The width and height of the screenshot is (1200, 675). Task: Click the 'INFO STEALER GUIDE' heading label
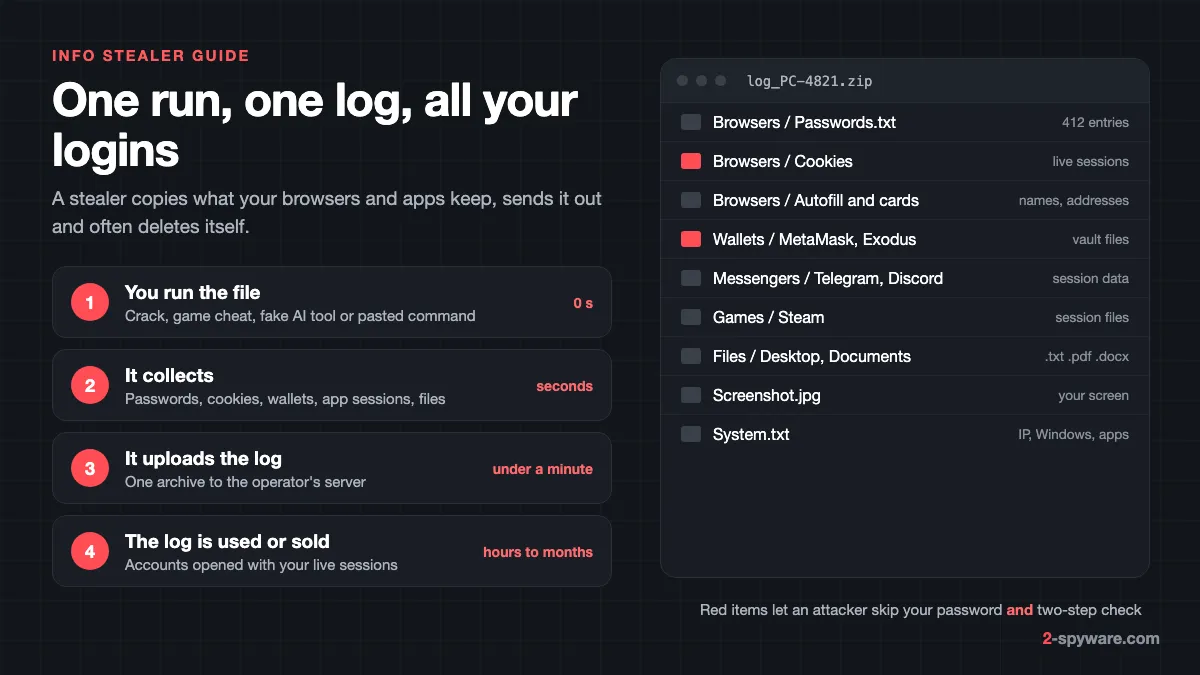click(151, 56)
